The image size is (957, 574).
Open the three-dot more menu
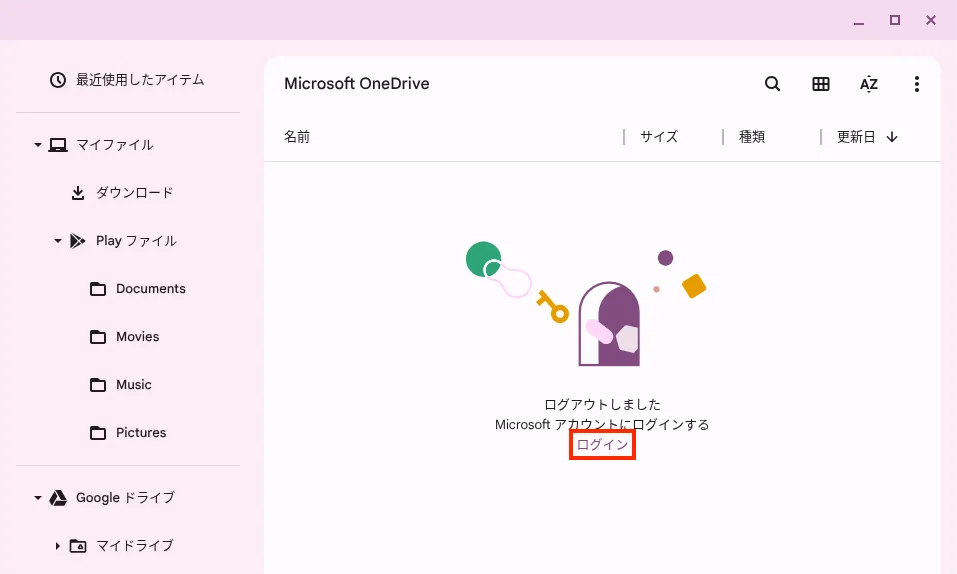coord(916,84)
